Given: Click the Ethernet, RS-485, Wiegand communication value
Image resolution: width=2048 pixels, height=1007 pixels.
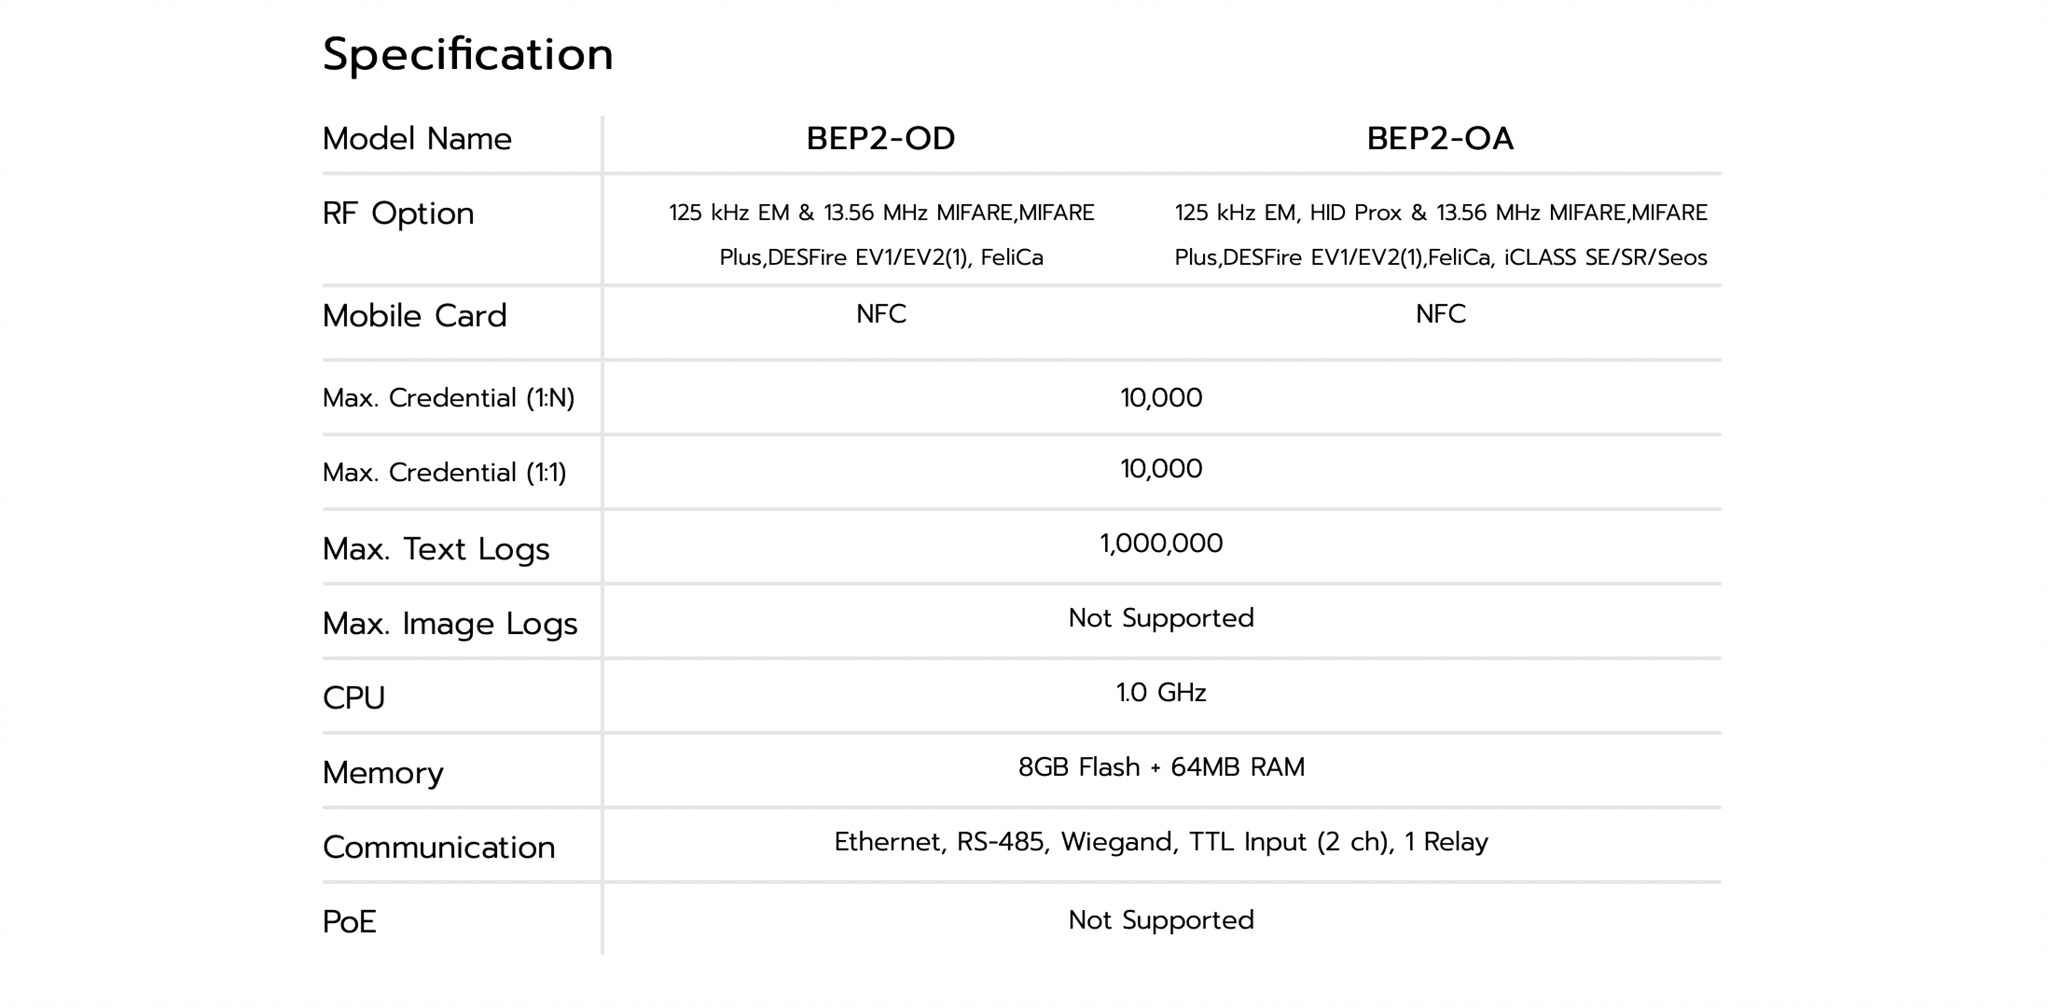Looking at the screenshot, I should point(1161,842).
